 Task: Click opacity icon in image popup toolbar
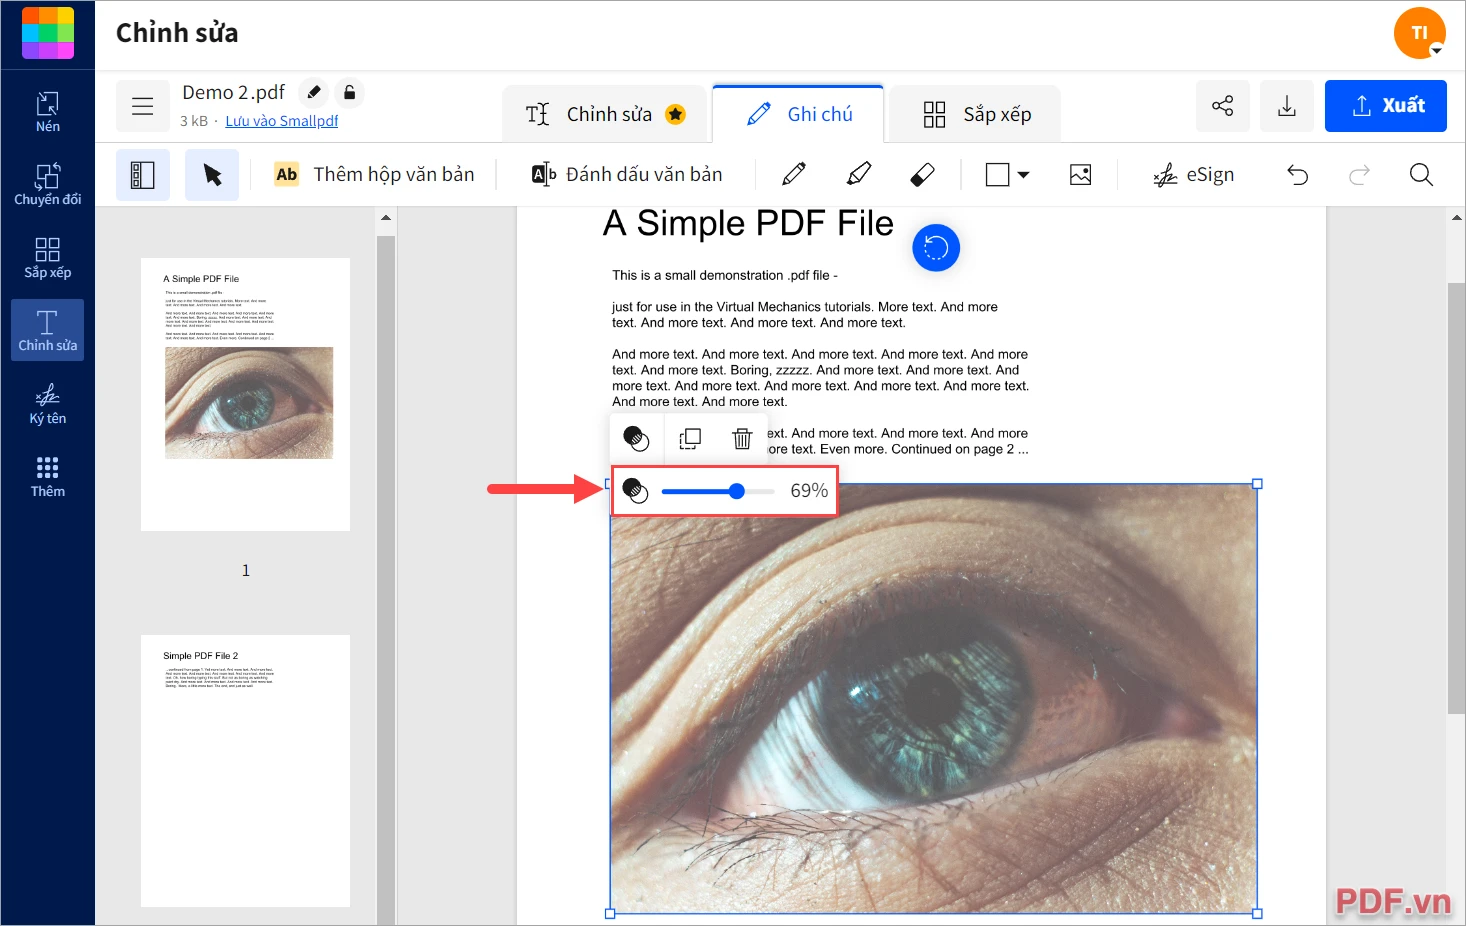[637, 439]
